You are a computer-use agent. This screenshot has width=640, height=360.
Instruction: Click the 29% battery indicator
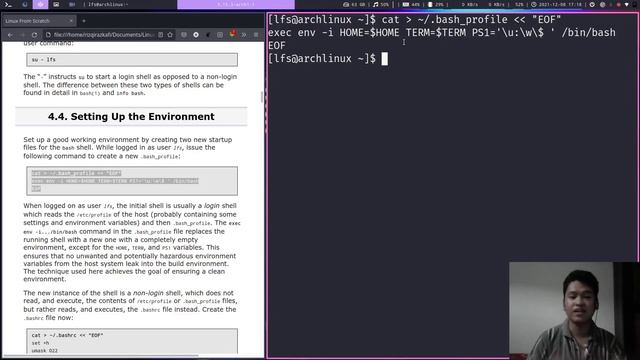coord(436,4)
